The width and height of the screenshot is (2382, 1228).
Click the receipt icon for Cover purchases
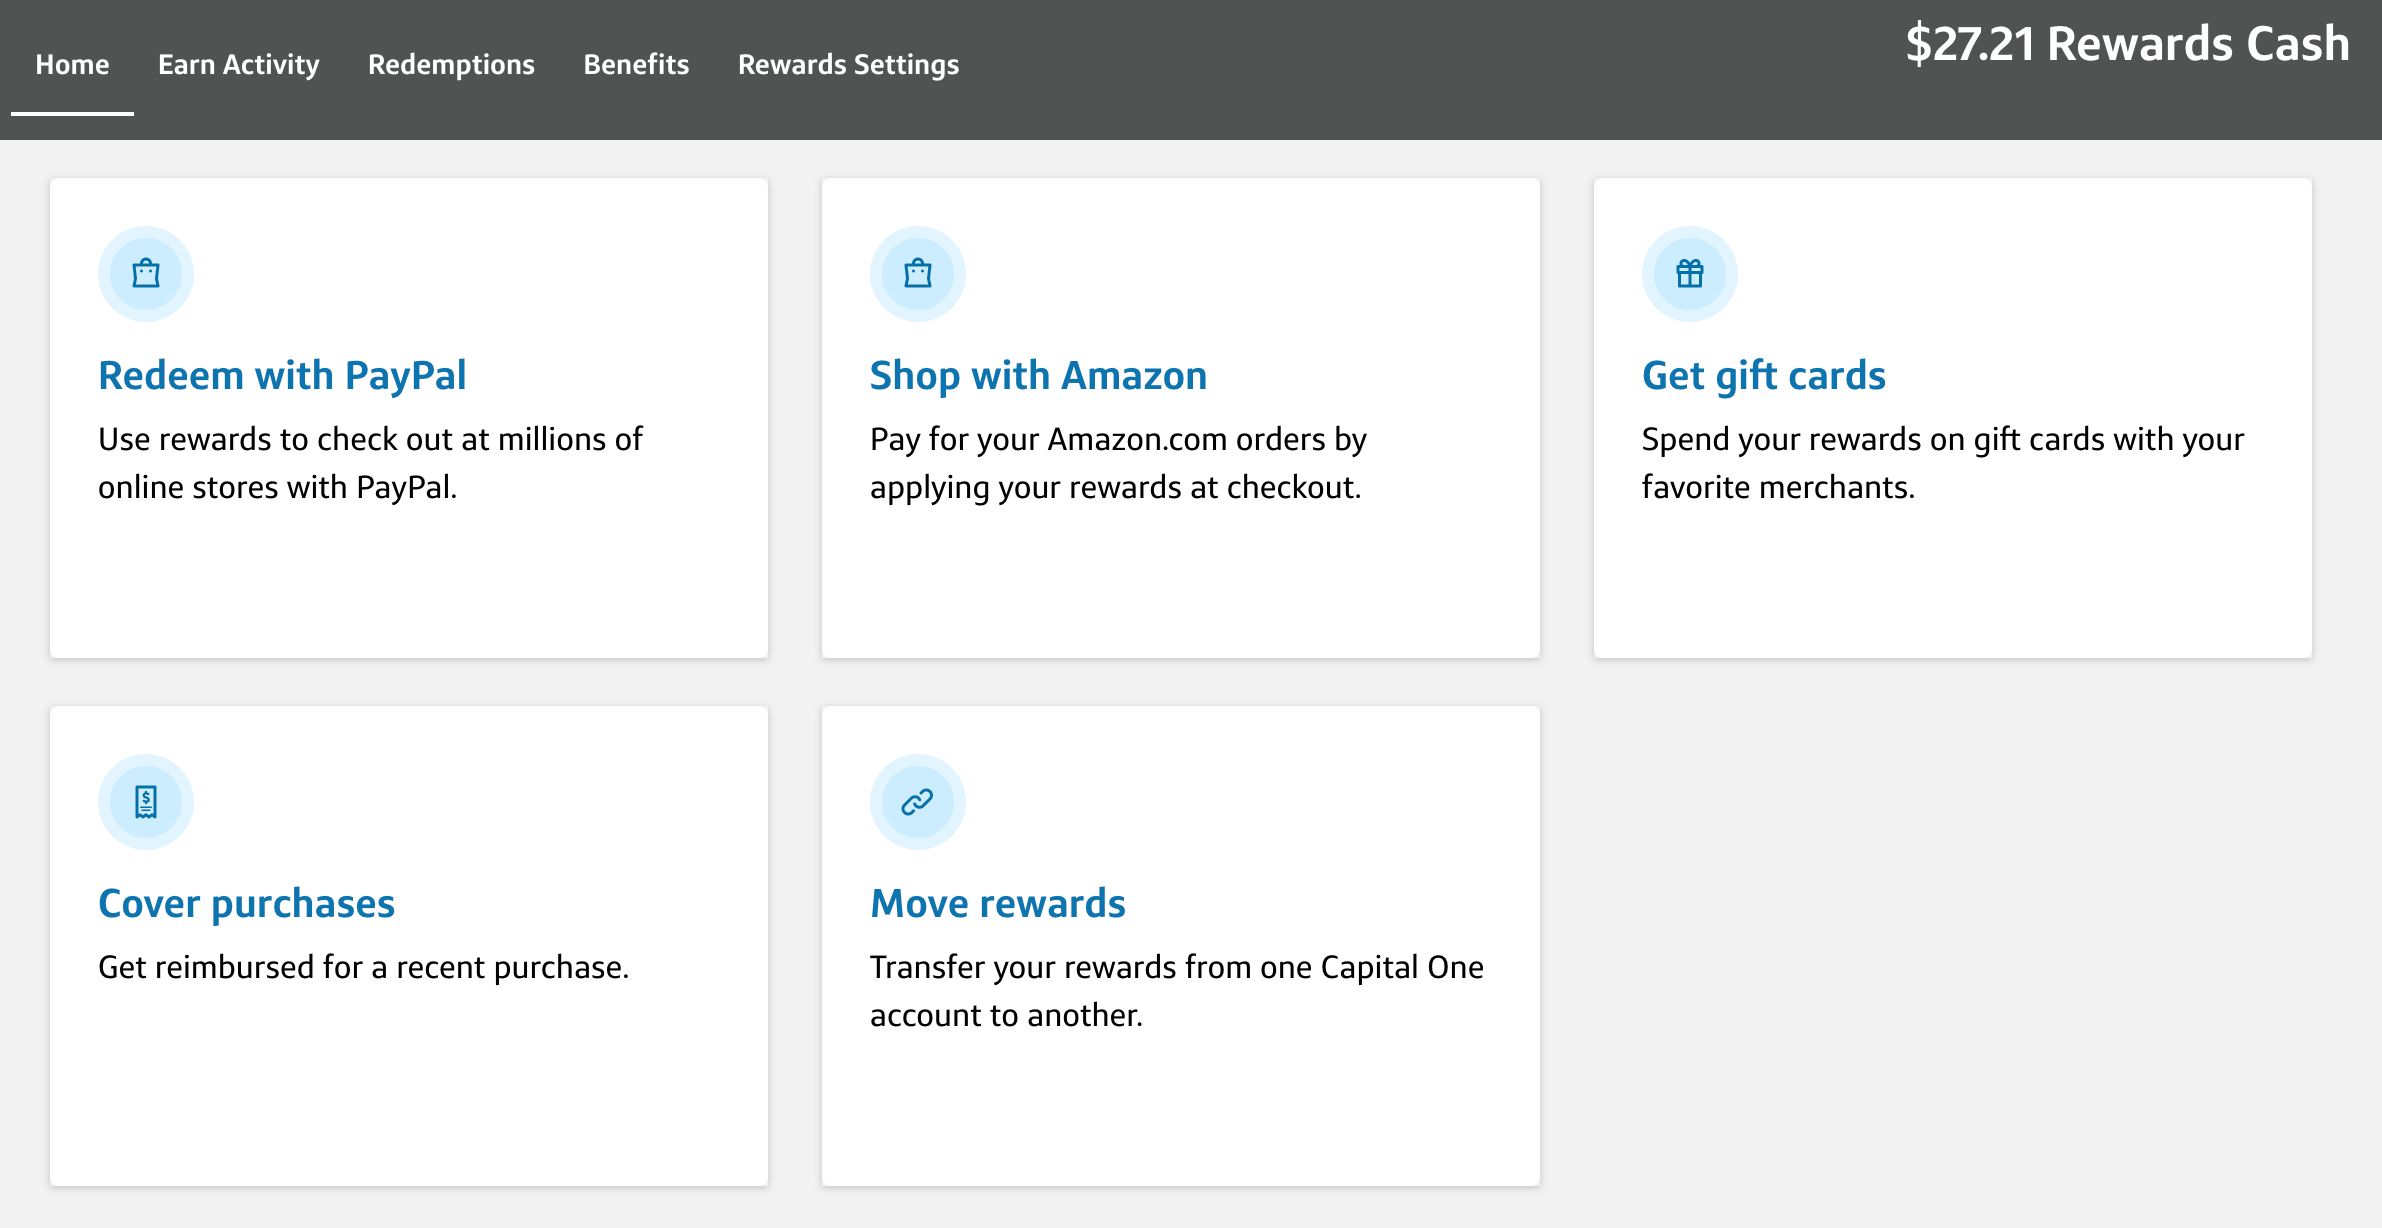tap(146, 801)
